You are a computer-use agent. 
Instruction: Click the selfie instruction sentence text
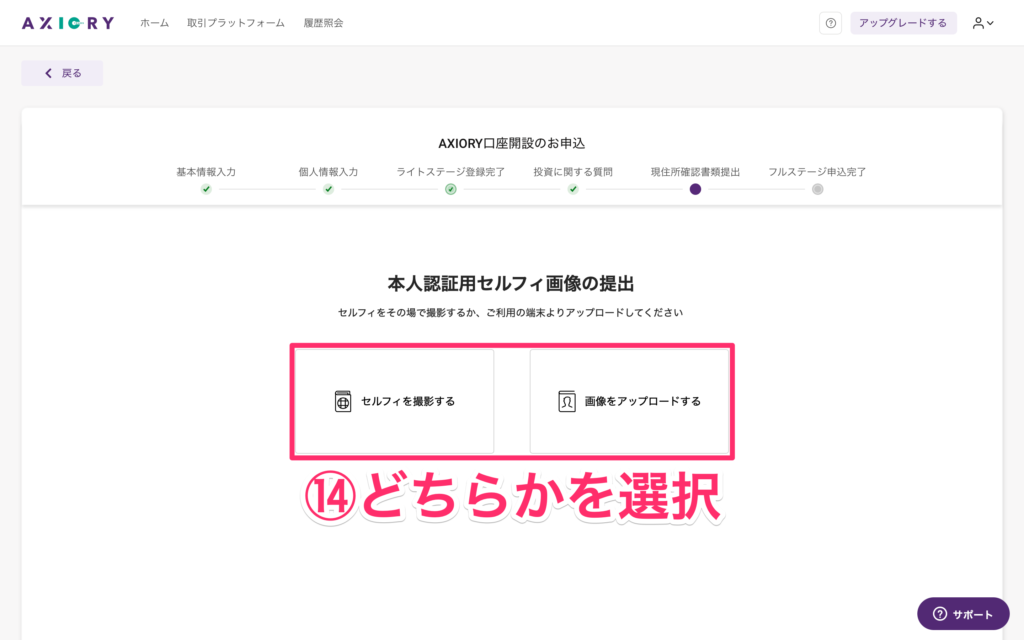pyautogui.click(x=510, y=313)
